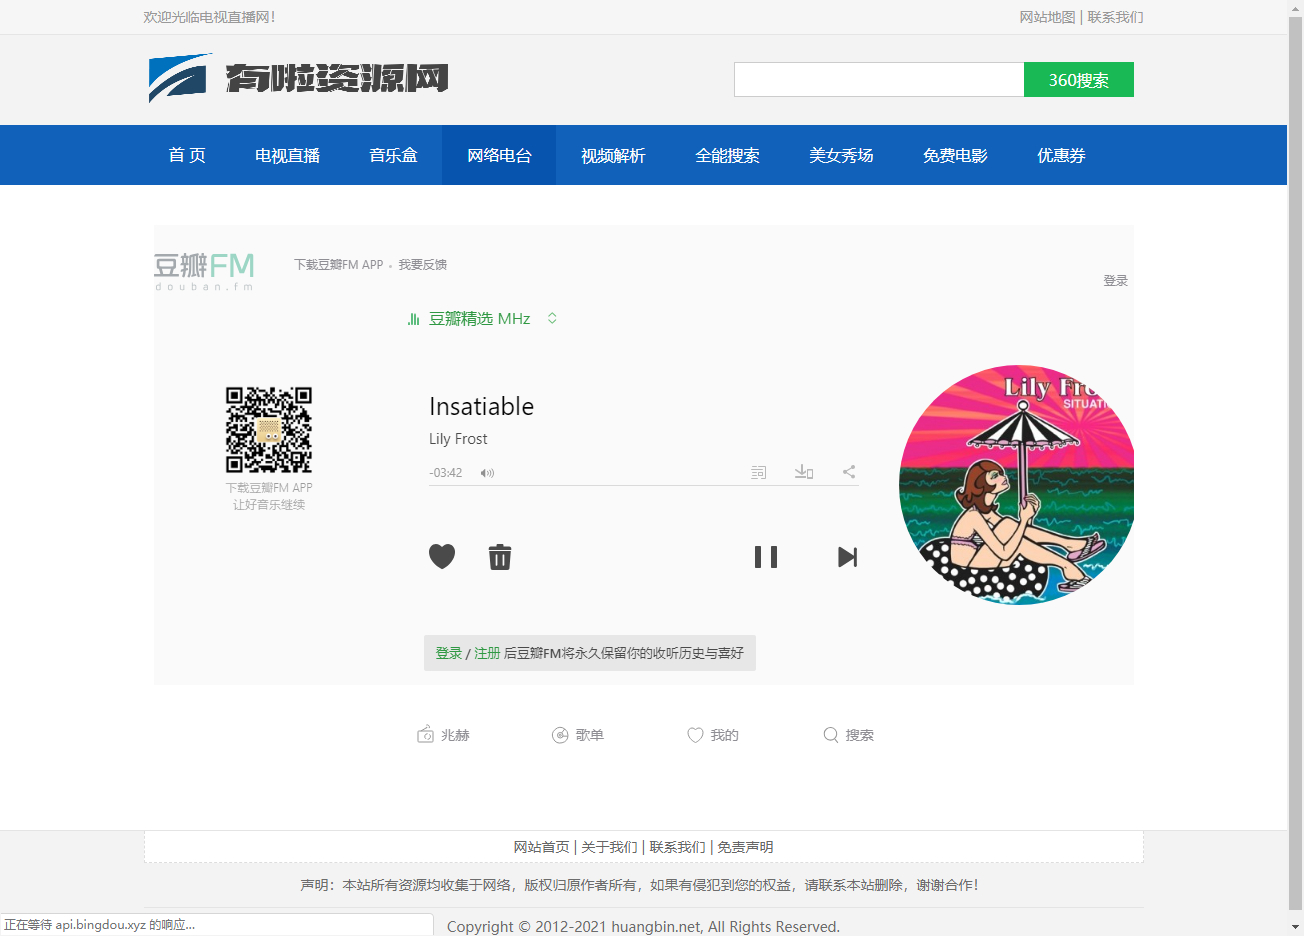
Task: Open the 歌单 playlist tab
Action: [578, 735]
